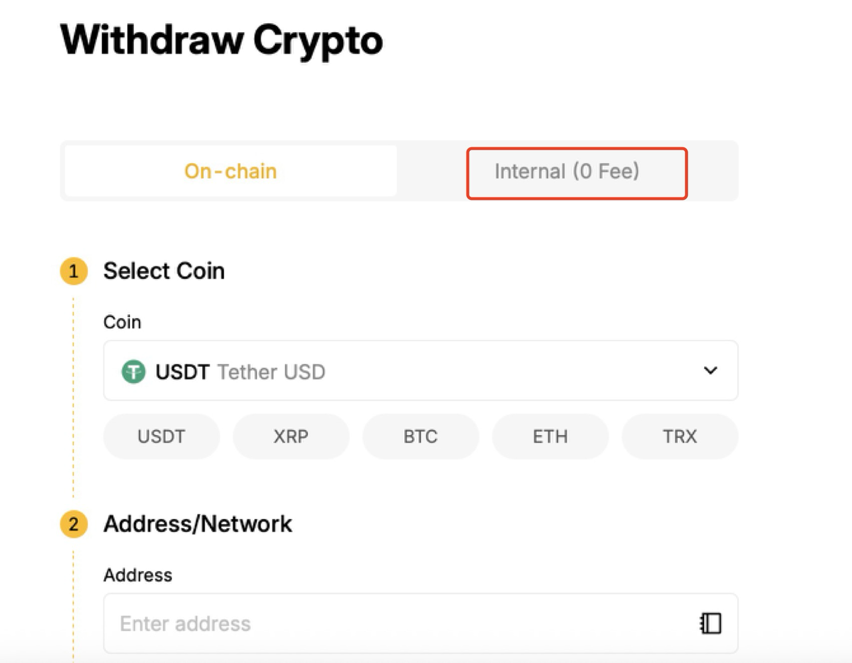
Task: Pick the BTC quick coin chip
Action: point(421,436)
